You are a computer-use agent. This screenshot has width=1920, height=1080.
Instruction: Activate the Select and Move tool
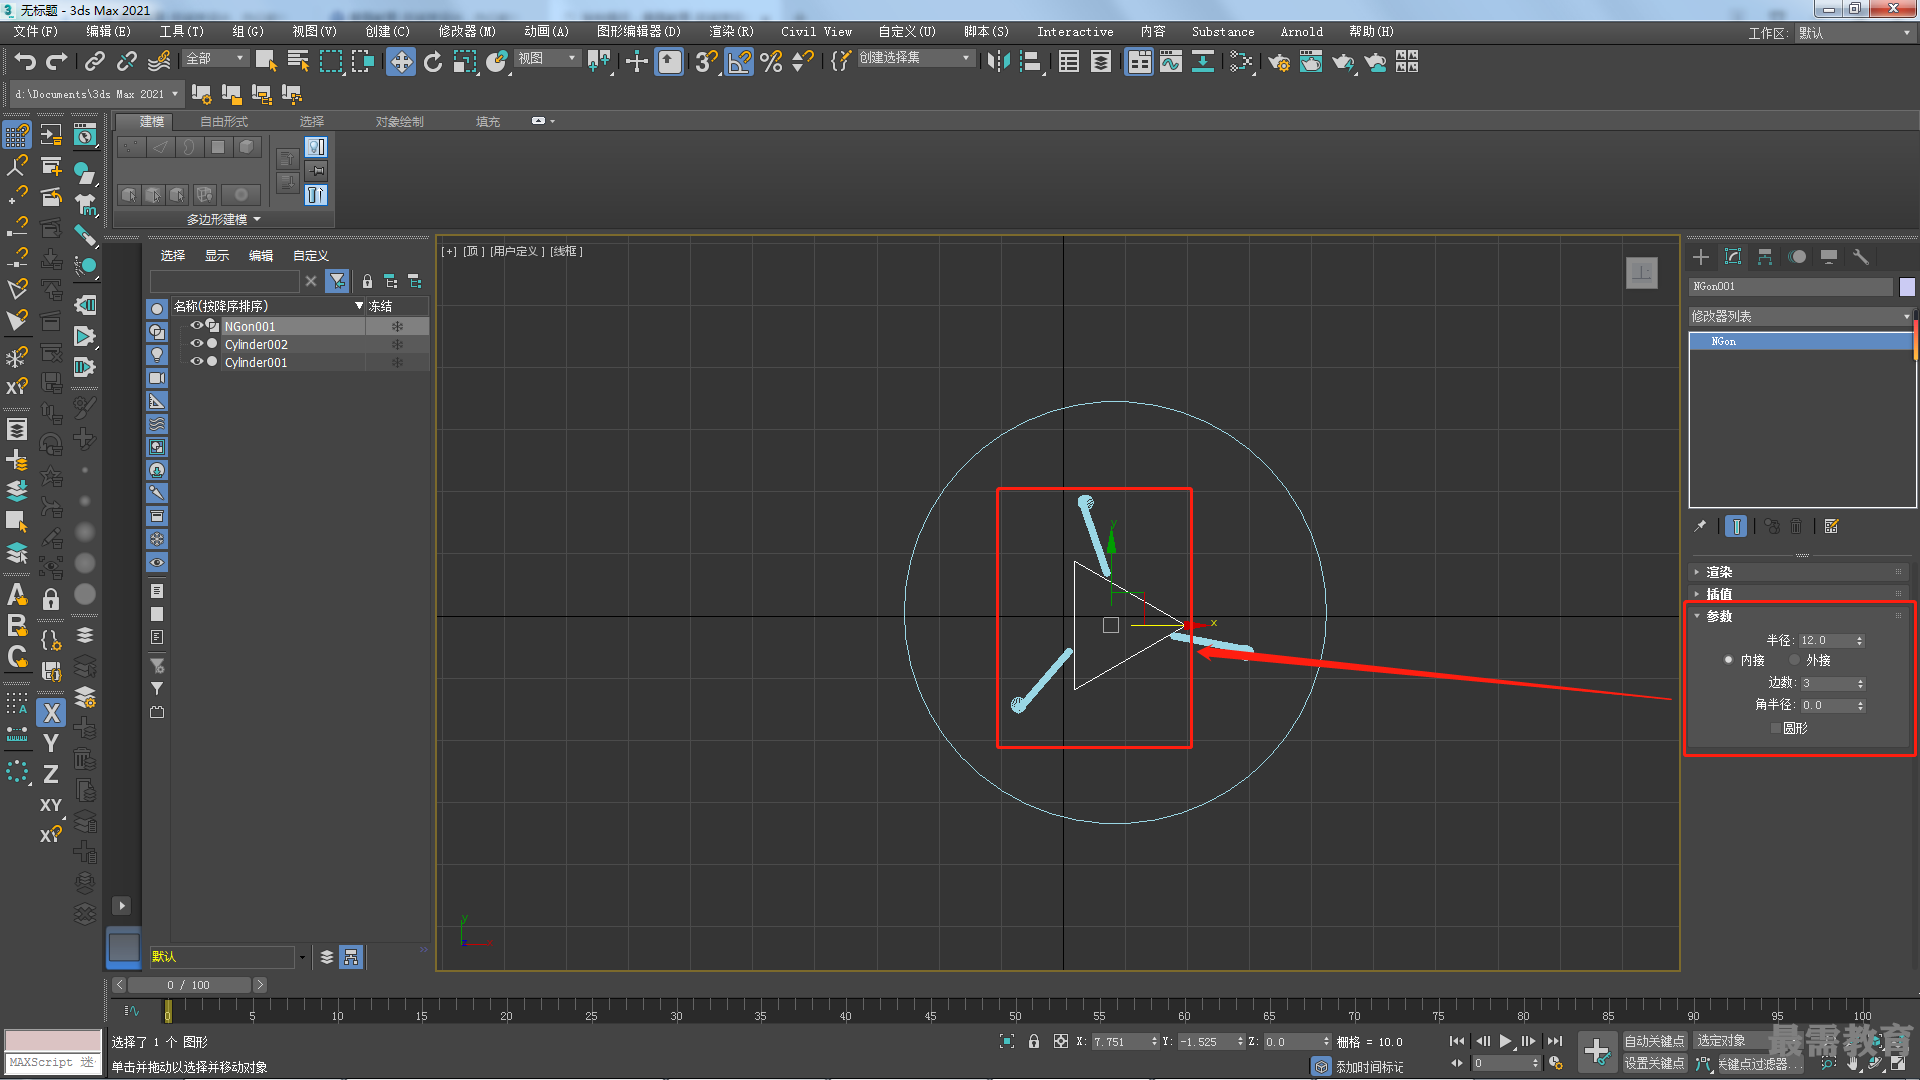[401, 62]
